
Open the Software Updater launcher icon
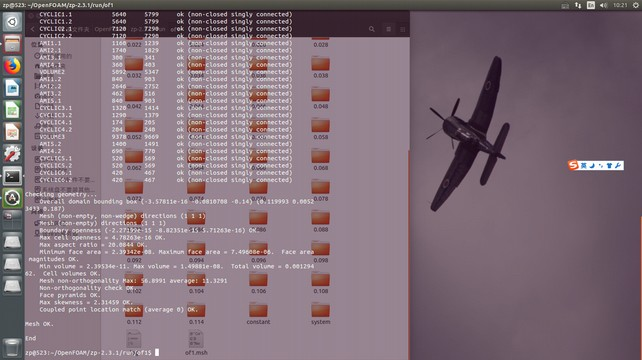point(12,198)
